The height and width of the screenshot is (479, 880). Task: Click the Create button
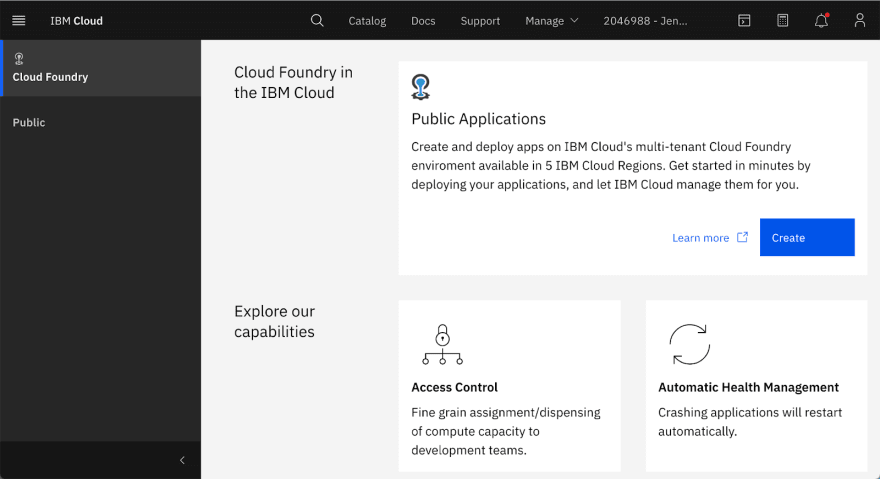coord(807,238)
